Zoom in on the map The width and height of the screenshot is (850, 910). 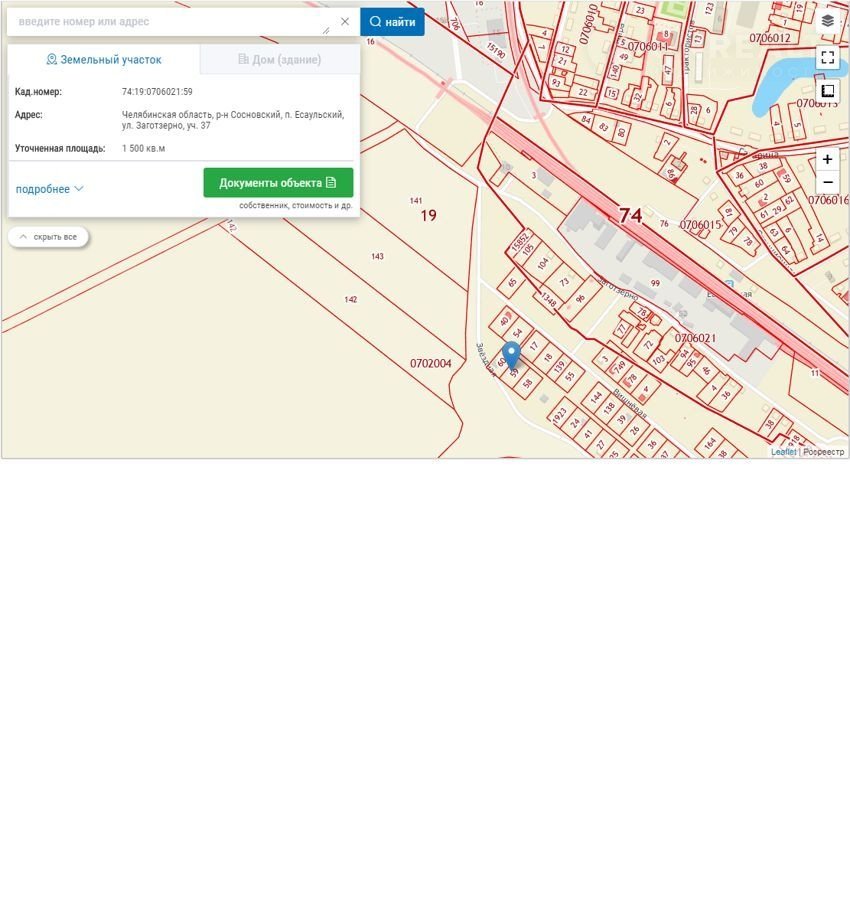(x=827, y=160)
